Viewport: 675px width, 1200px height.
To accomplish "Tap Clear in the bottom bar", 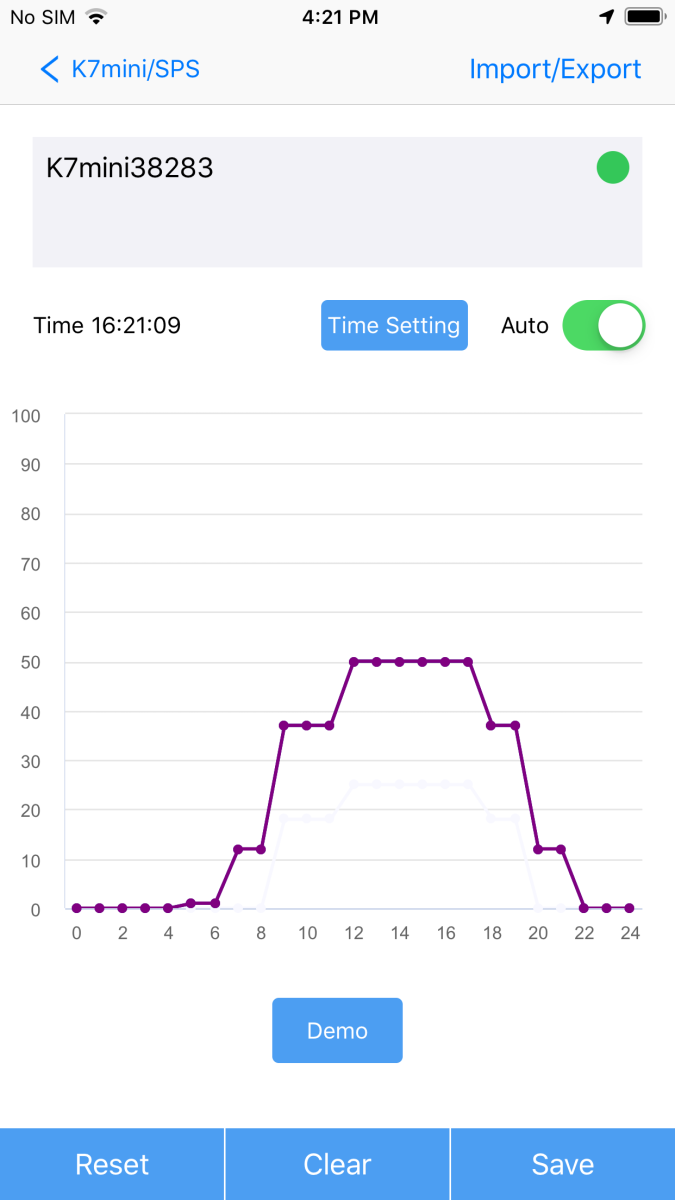I will click(x=337, y=1164).
